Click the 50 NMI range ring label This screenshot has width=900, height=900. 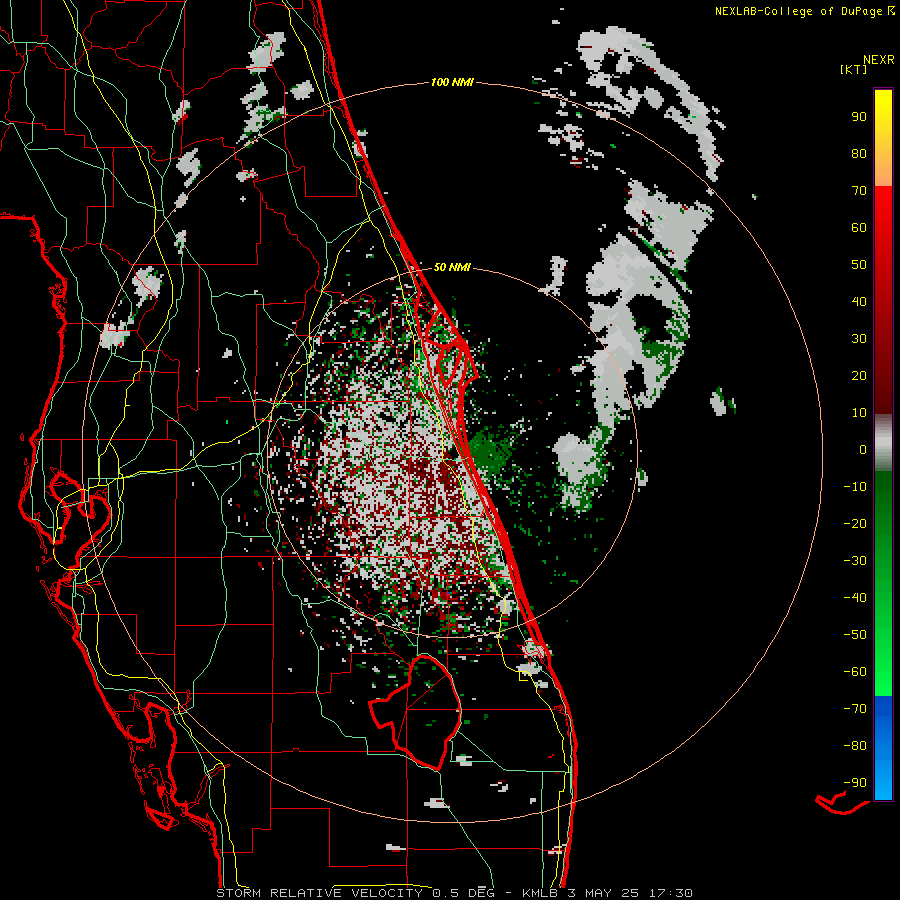452,267
